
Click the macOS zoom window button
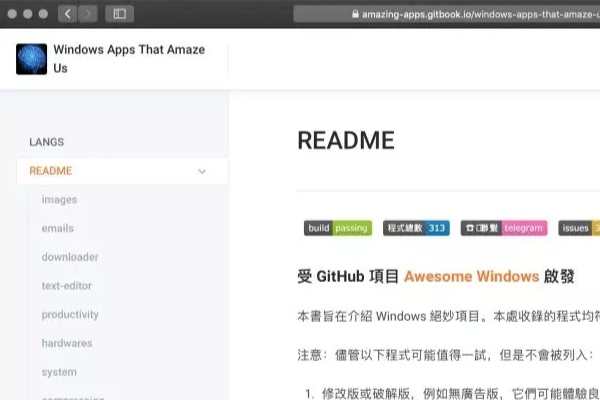43,14
